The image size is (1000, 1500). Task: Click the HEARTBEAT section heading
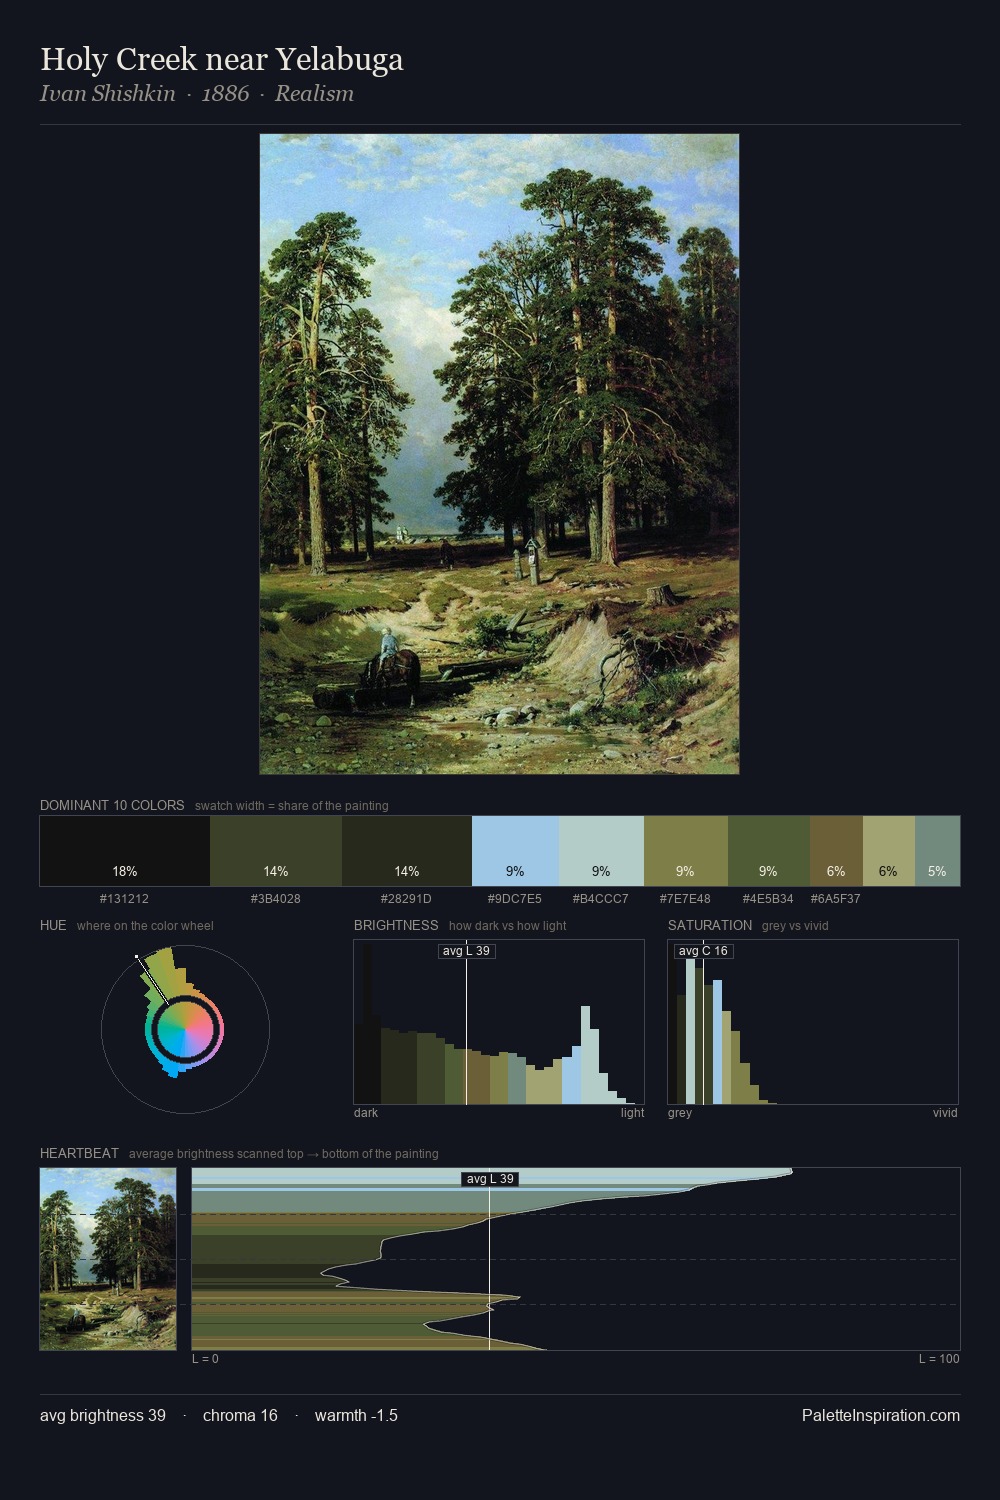pos(79,1153)
